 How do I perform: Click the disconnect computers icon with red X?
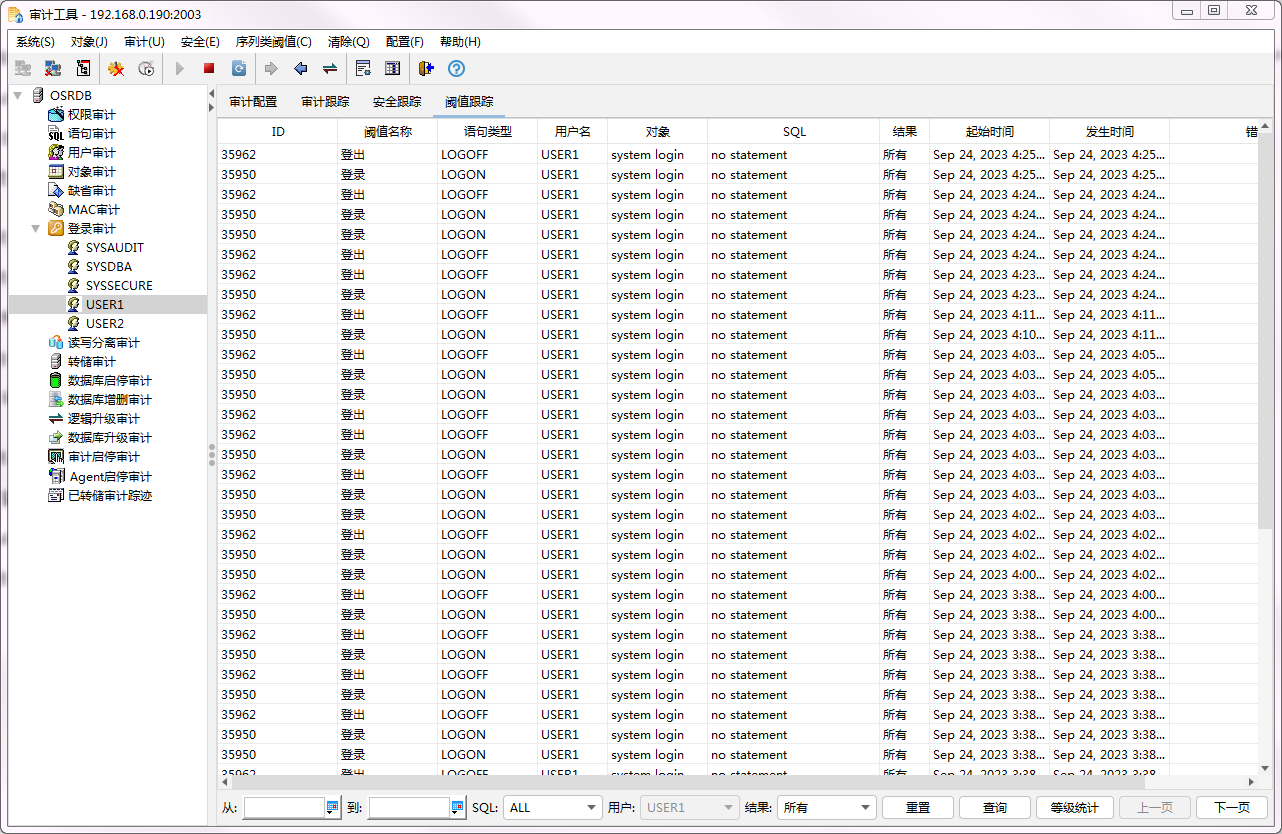[x=53, y=69]
